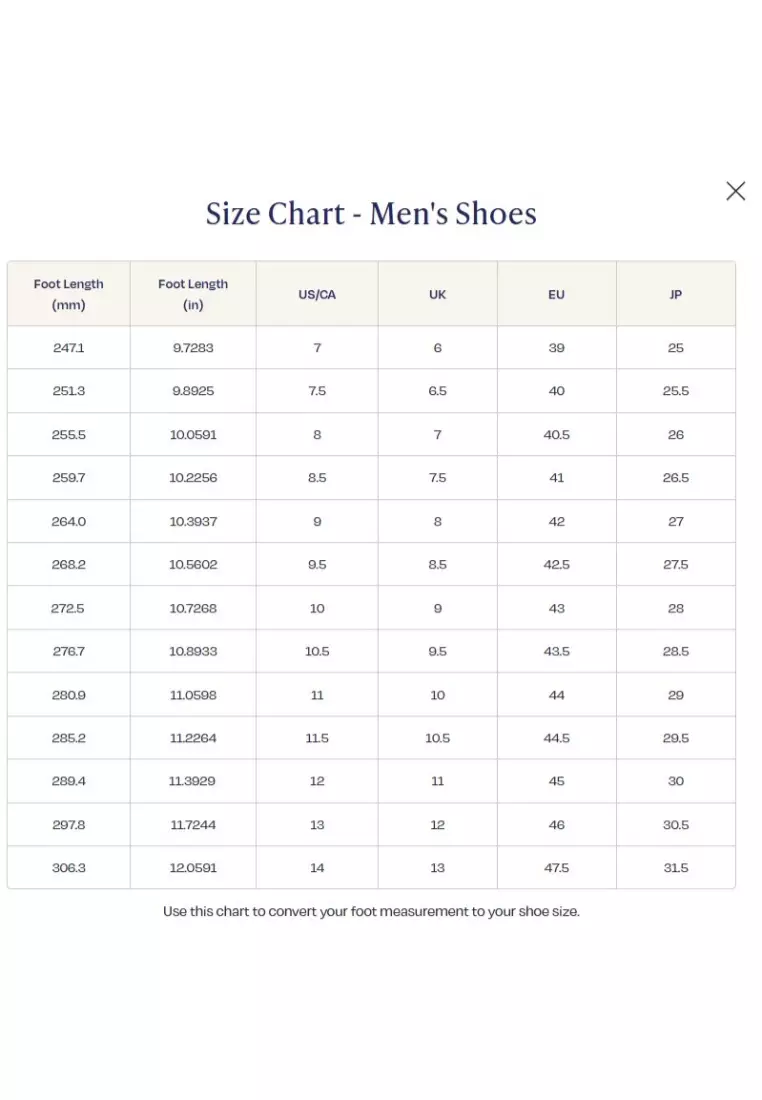Close the Size Chart dialog
The width and height of the screenshot is (762, 1100).
pos(735,190)
